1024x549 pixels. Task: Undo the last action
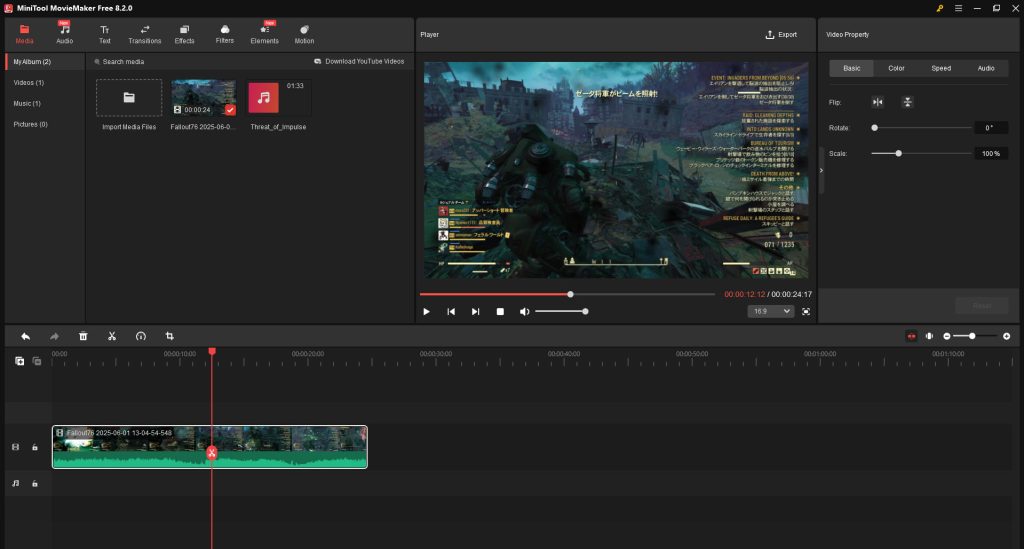(25, 336)
